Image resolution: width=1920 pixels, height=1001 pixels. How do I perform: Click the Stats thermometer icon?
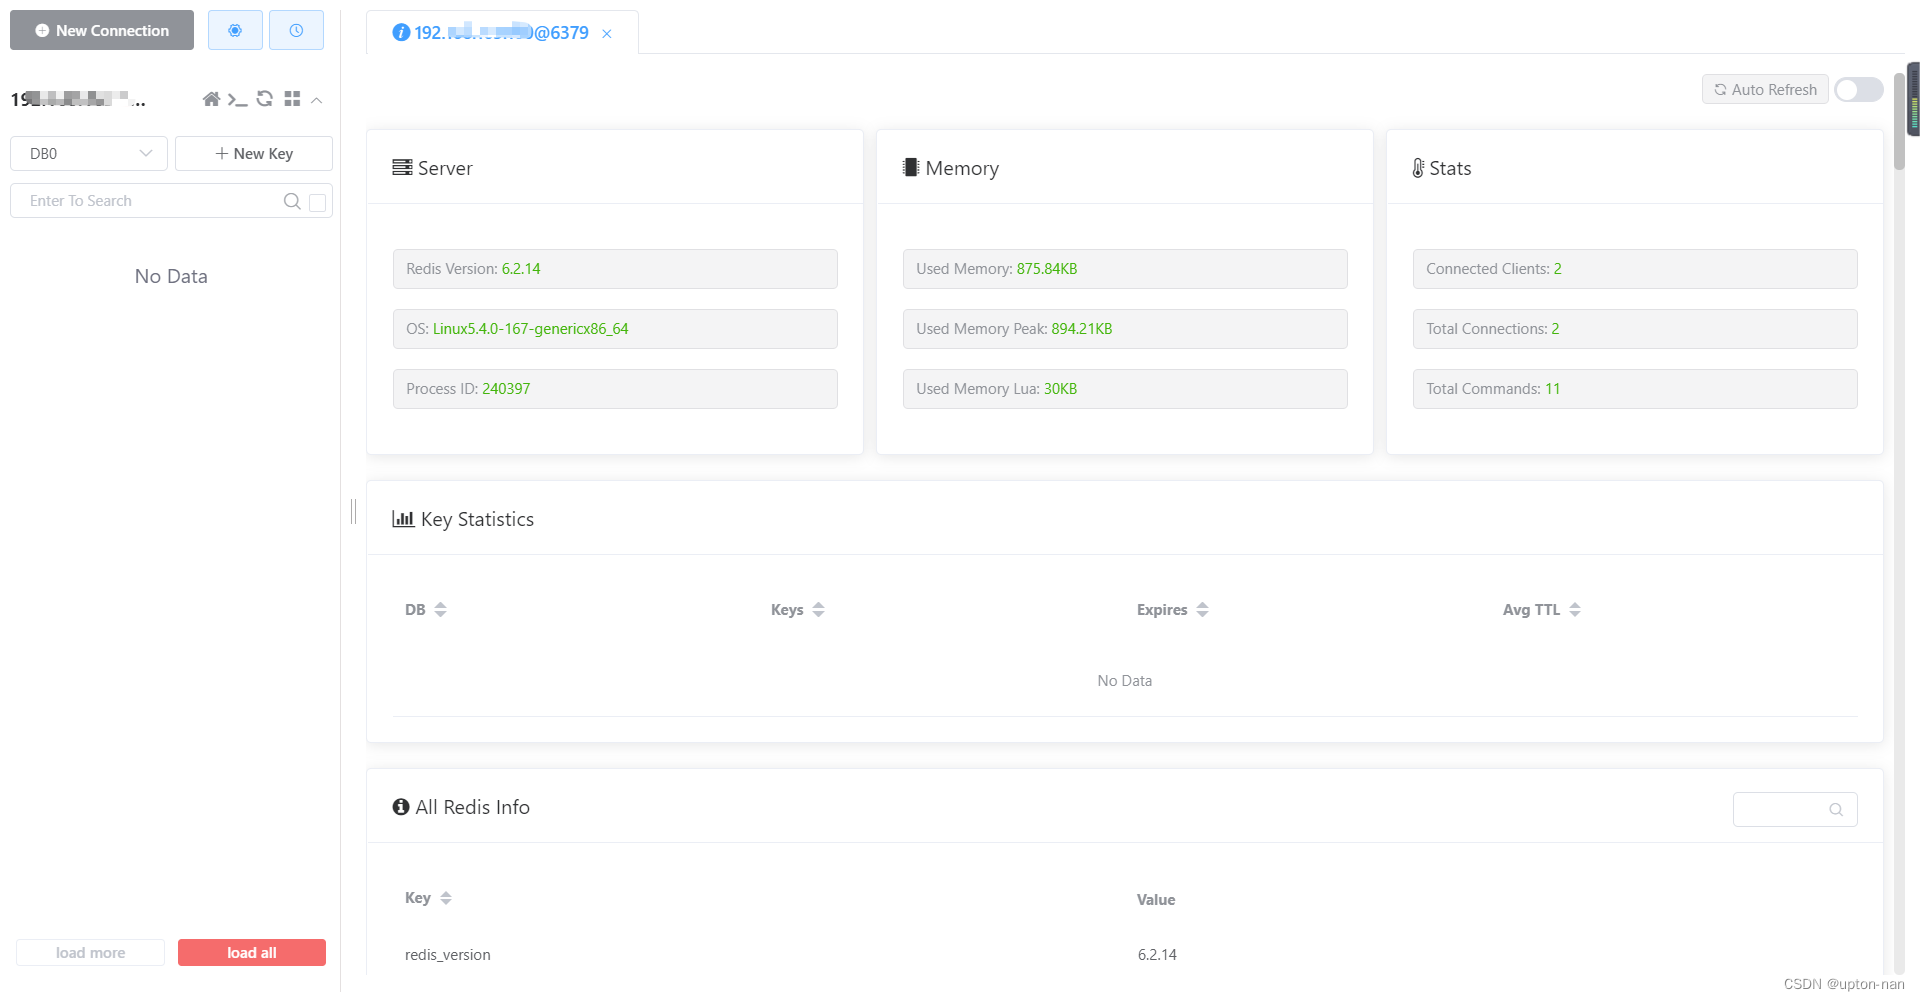click(x=1418, y=168)
